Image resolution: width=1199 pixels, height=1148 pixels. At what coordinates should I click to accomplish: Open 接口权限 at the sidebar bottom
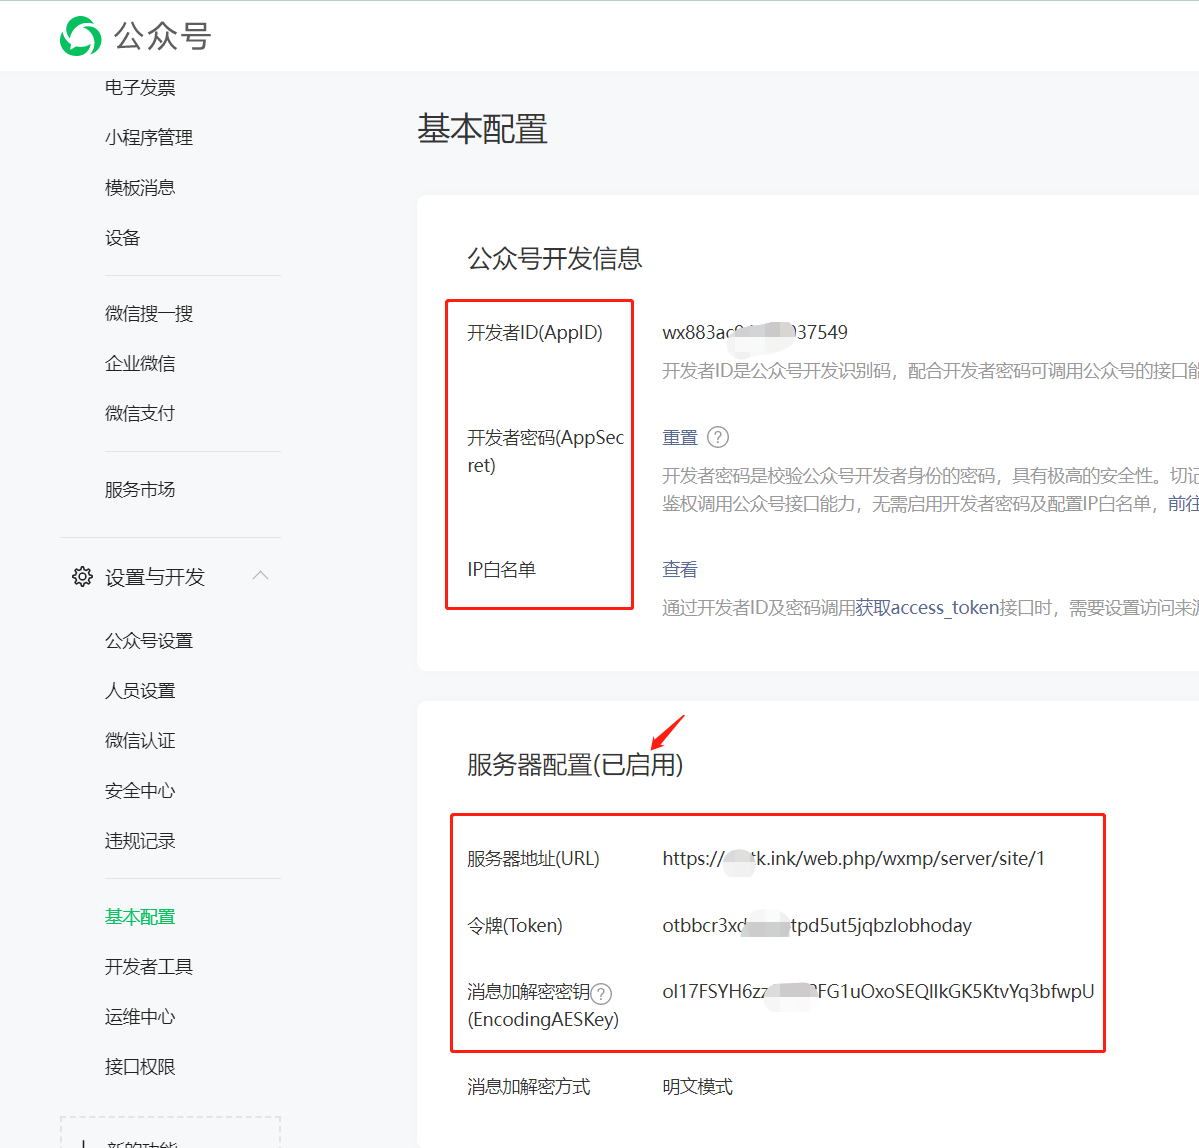tap(139, 1066)
